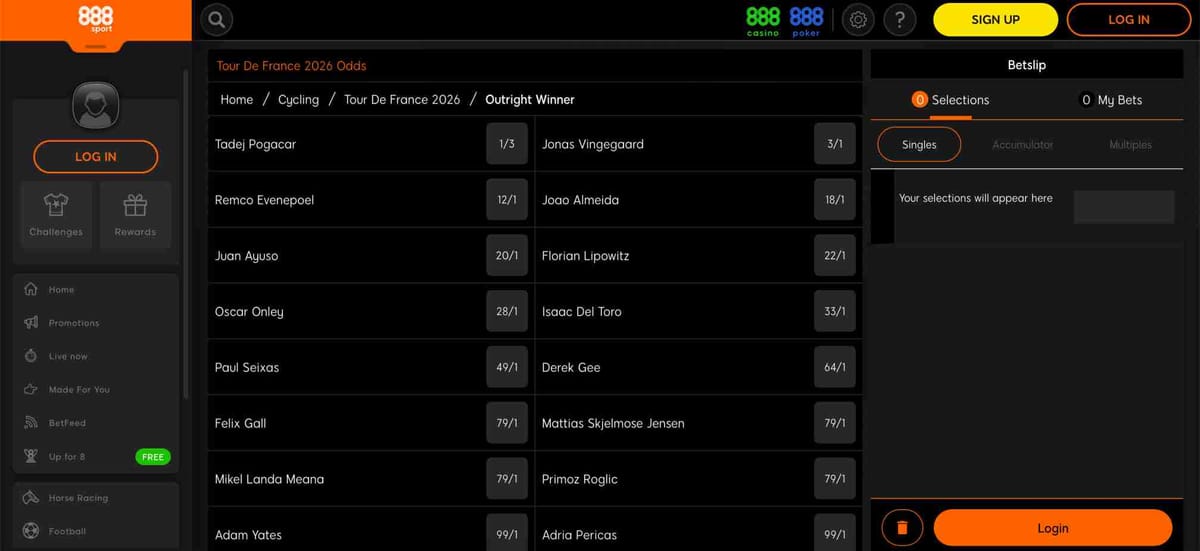Switch to the Selections tab

point(950,100)
